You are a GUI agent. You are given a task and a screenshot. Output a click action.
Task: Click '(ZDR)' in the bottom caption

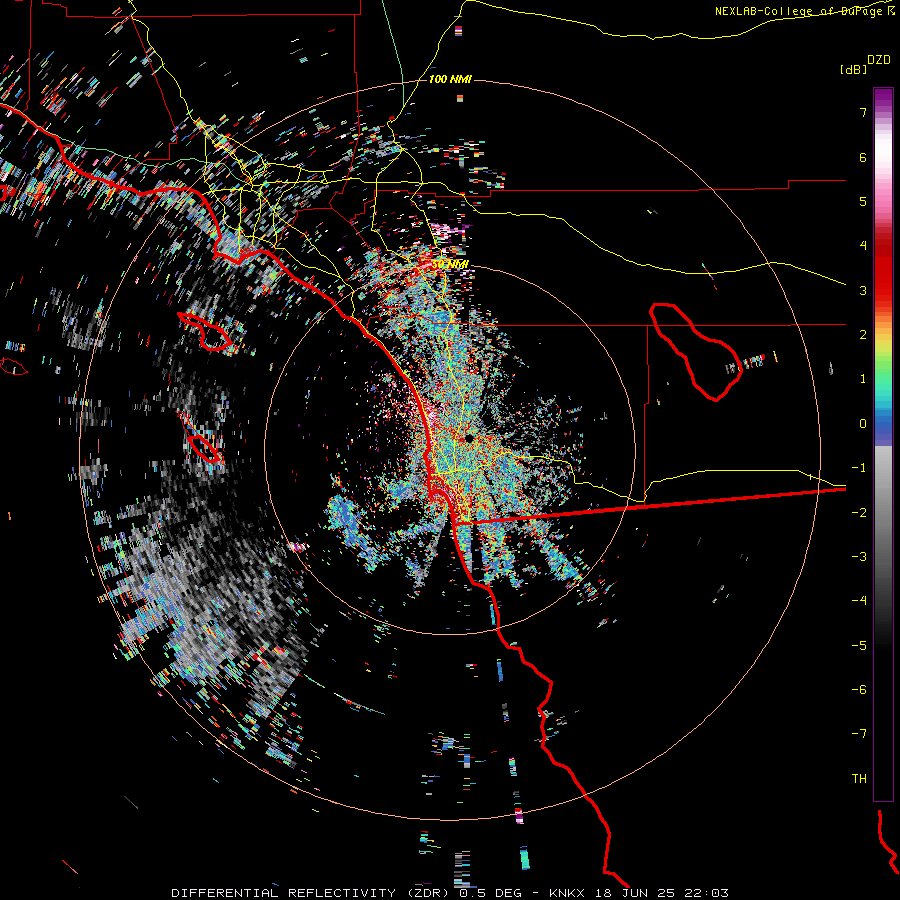[428, 893]
